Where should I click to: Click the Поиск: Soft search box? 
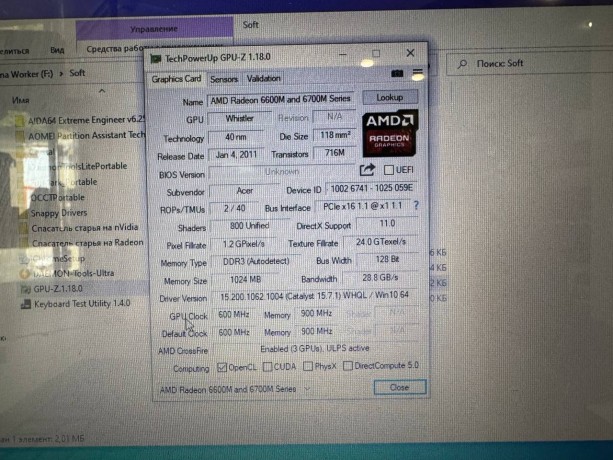[528, 64]
